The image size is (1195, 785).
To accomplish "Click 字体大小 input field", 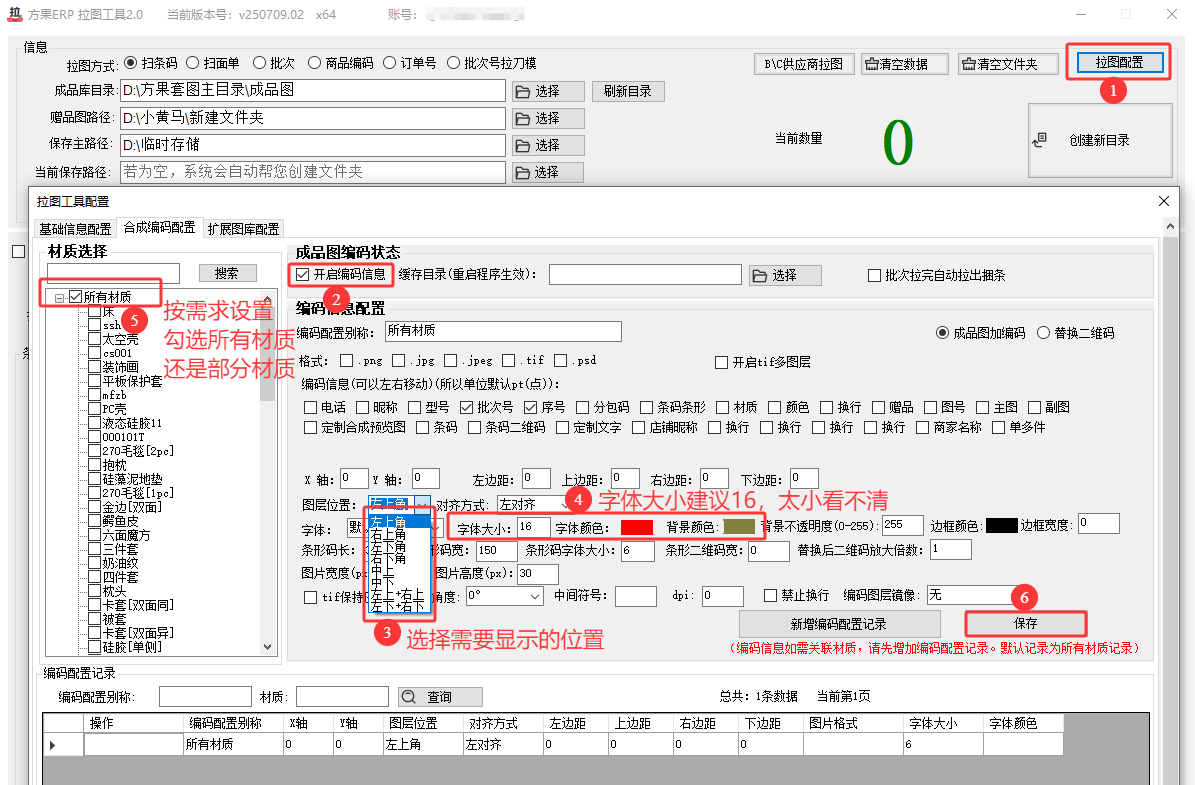I will click(x=533, y=527).
